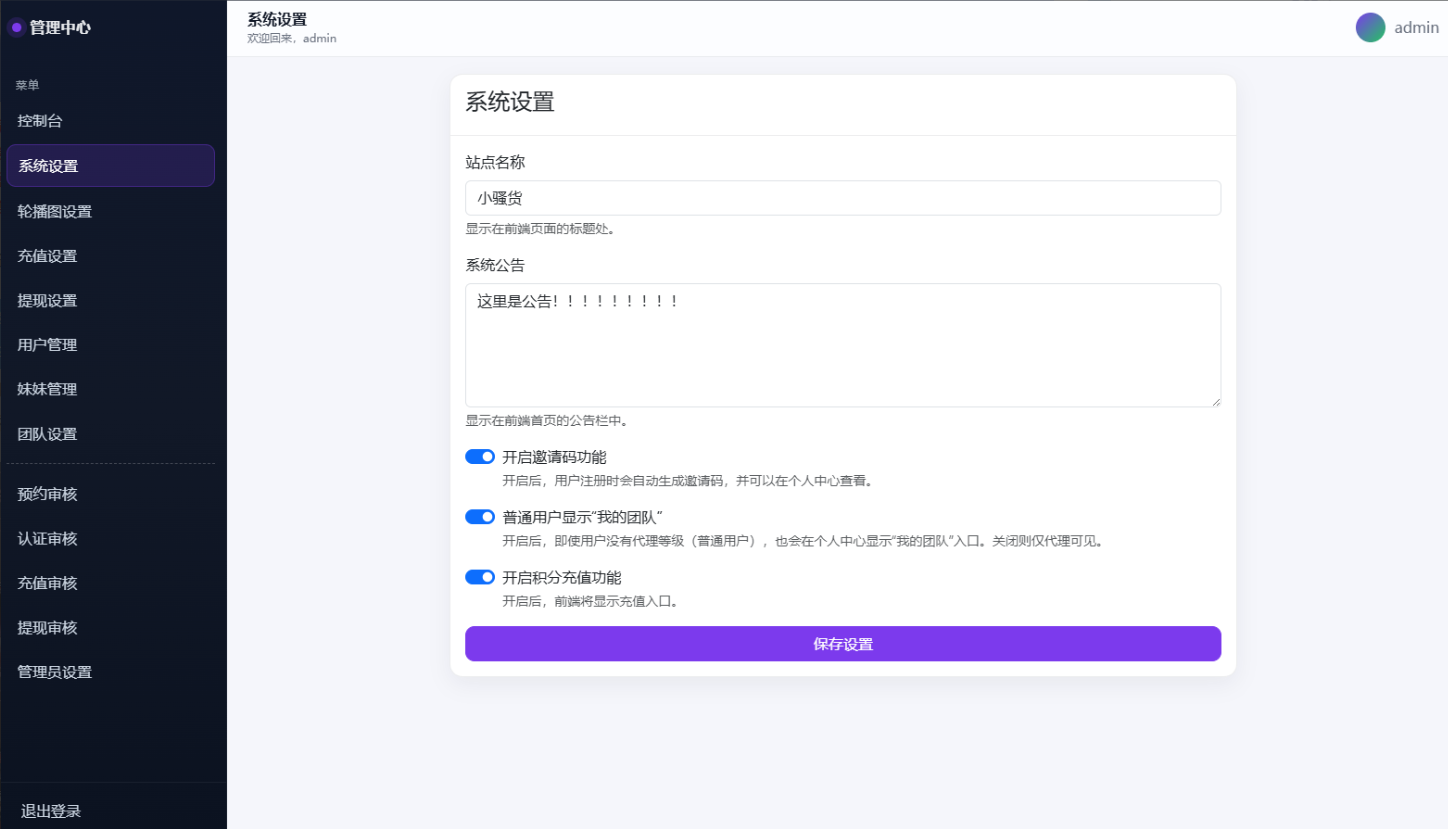Click 退出登录 to log out
This screenshot has width=1448, height=829.
[51, 811]
